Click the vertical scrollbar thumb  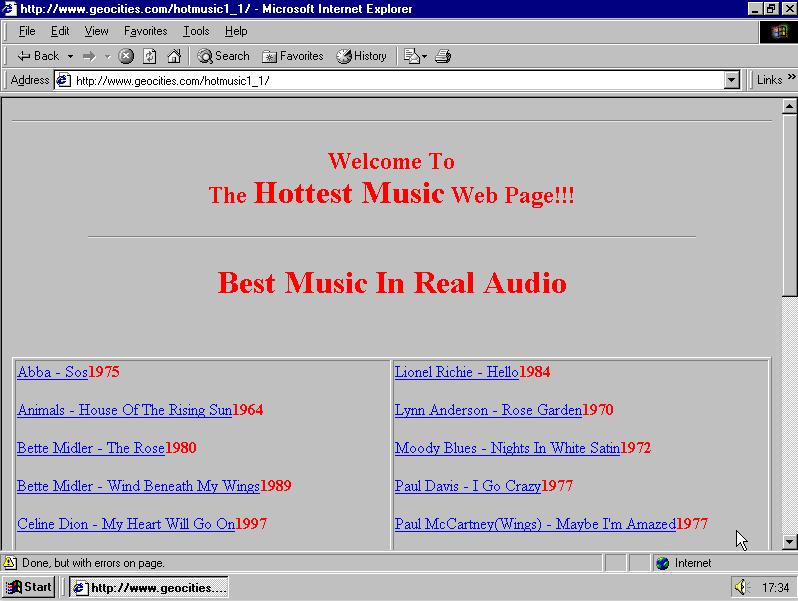coord(789,205)
